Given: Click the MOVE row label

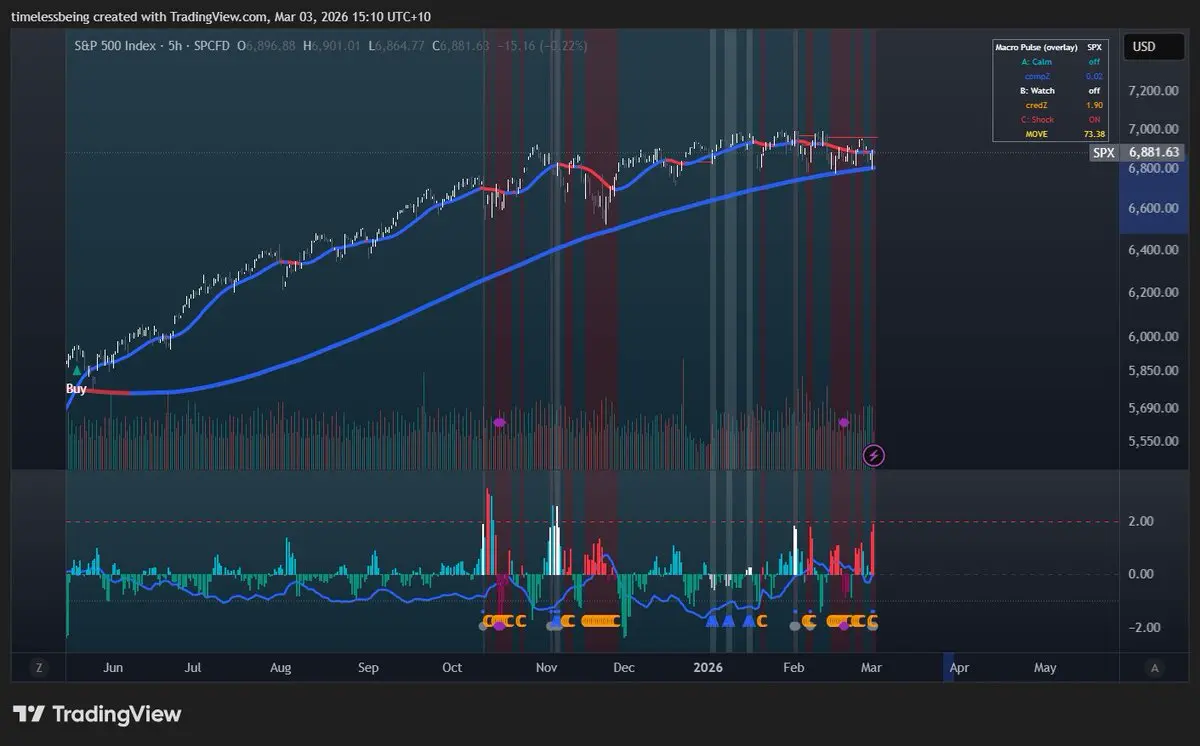Looking at the screenshot, I should point(1037,134).
